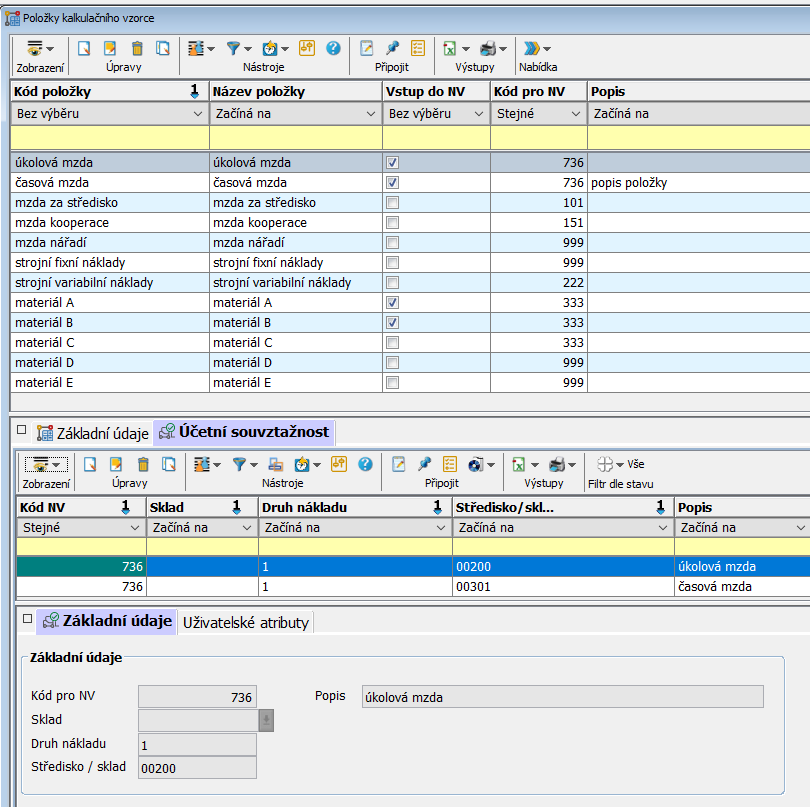Uncheck Vstup do NV for materiál A

pos(393,303)
